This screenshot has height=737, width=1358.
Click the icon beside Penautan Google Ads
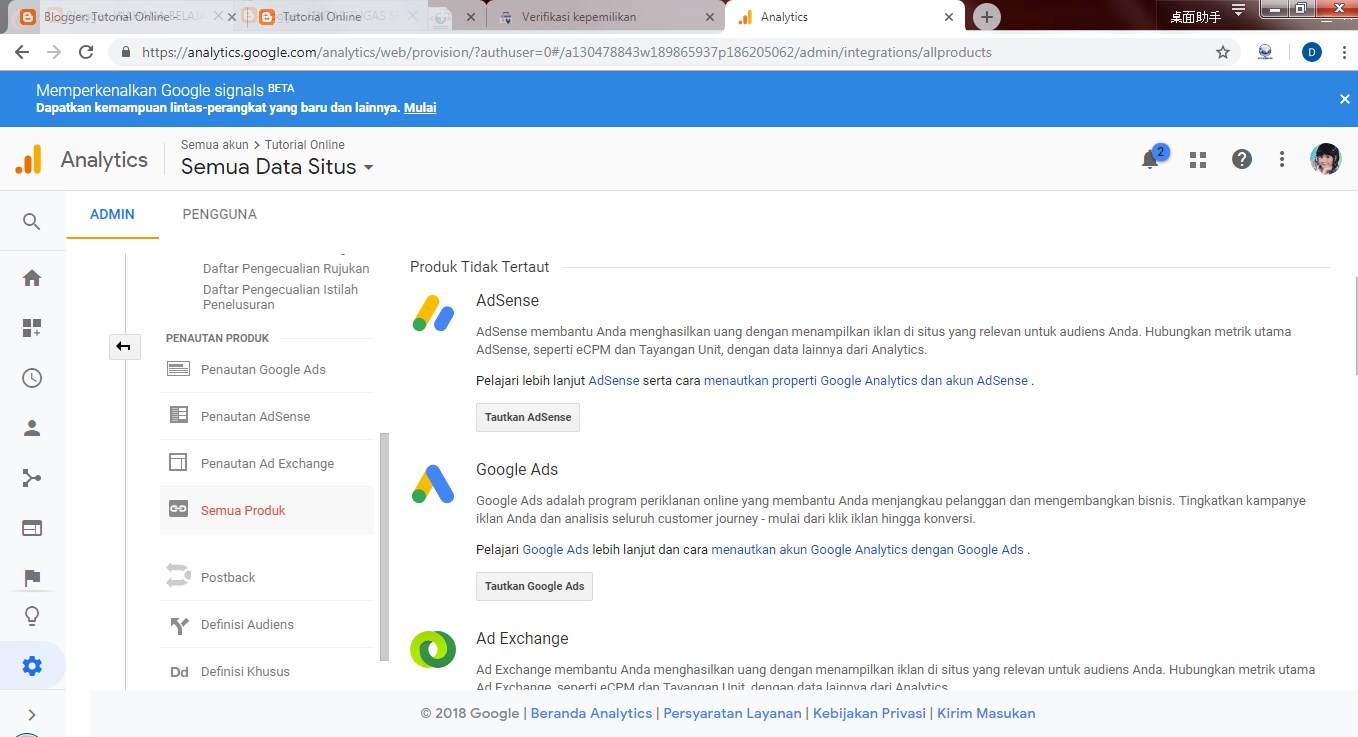pos(179,369)
